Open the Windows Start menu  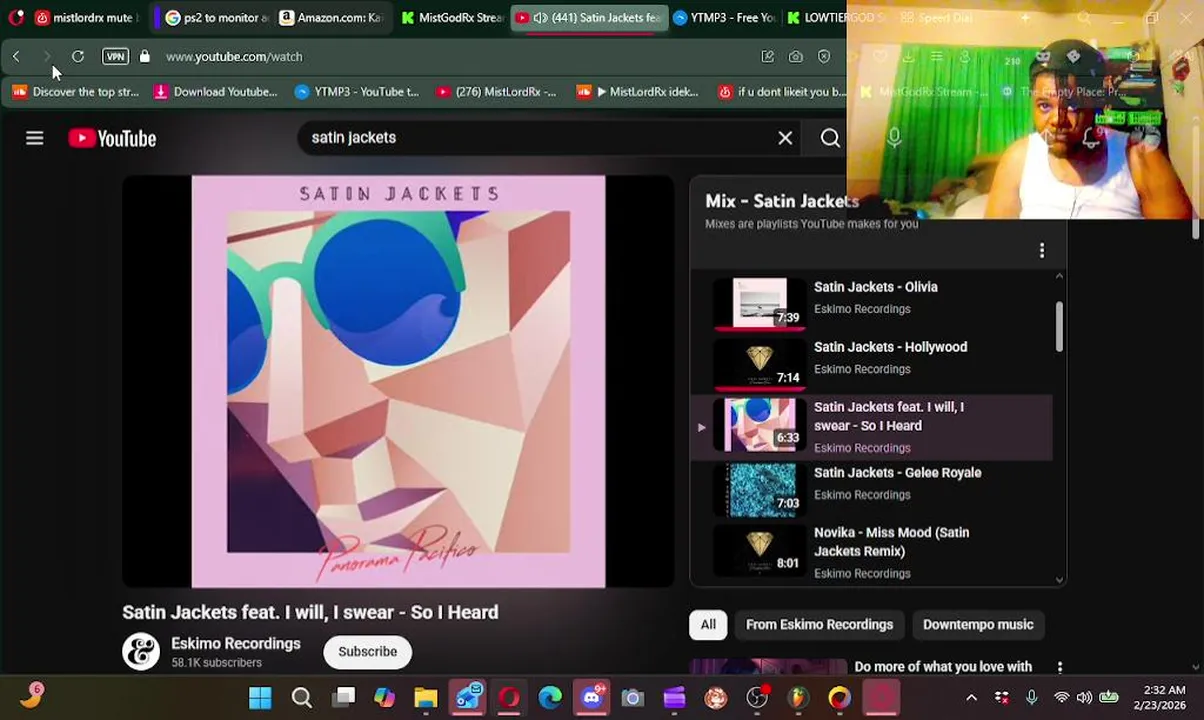pos(260,698)
